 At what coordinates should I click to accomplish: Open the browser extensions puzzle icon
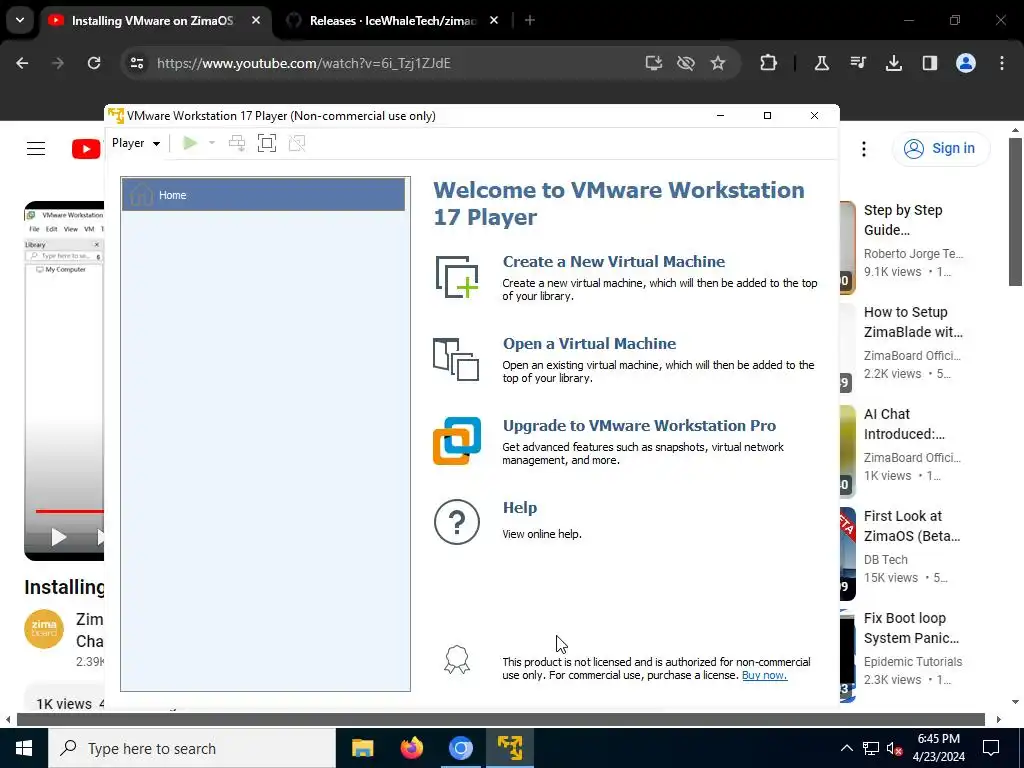(x=769, y=63)
